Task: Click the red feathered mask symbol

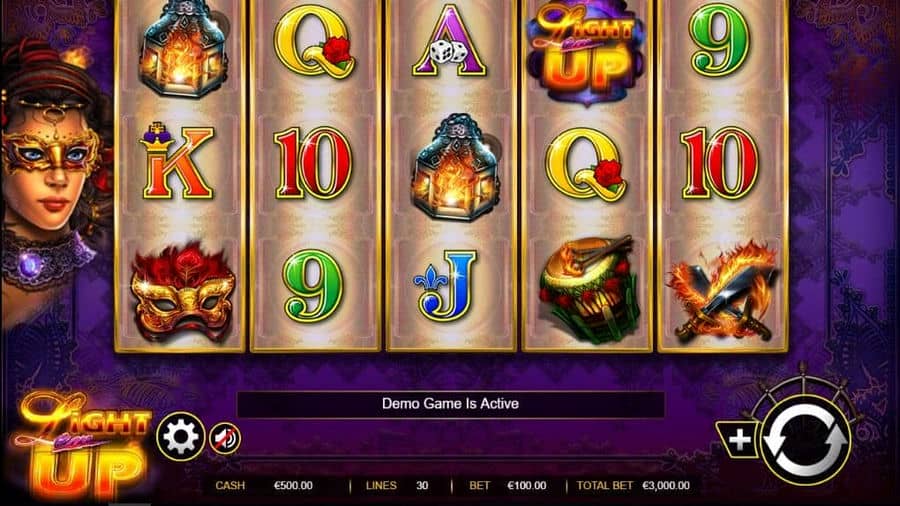Action: [183, 293]
